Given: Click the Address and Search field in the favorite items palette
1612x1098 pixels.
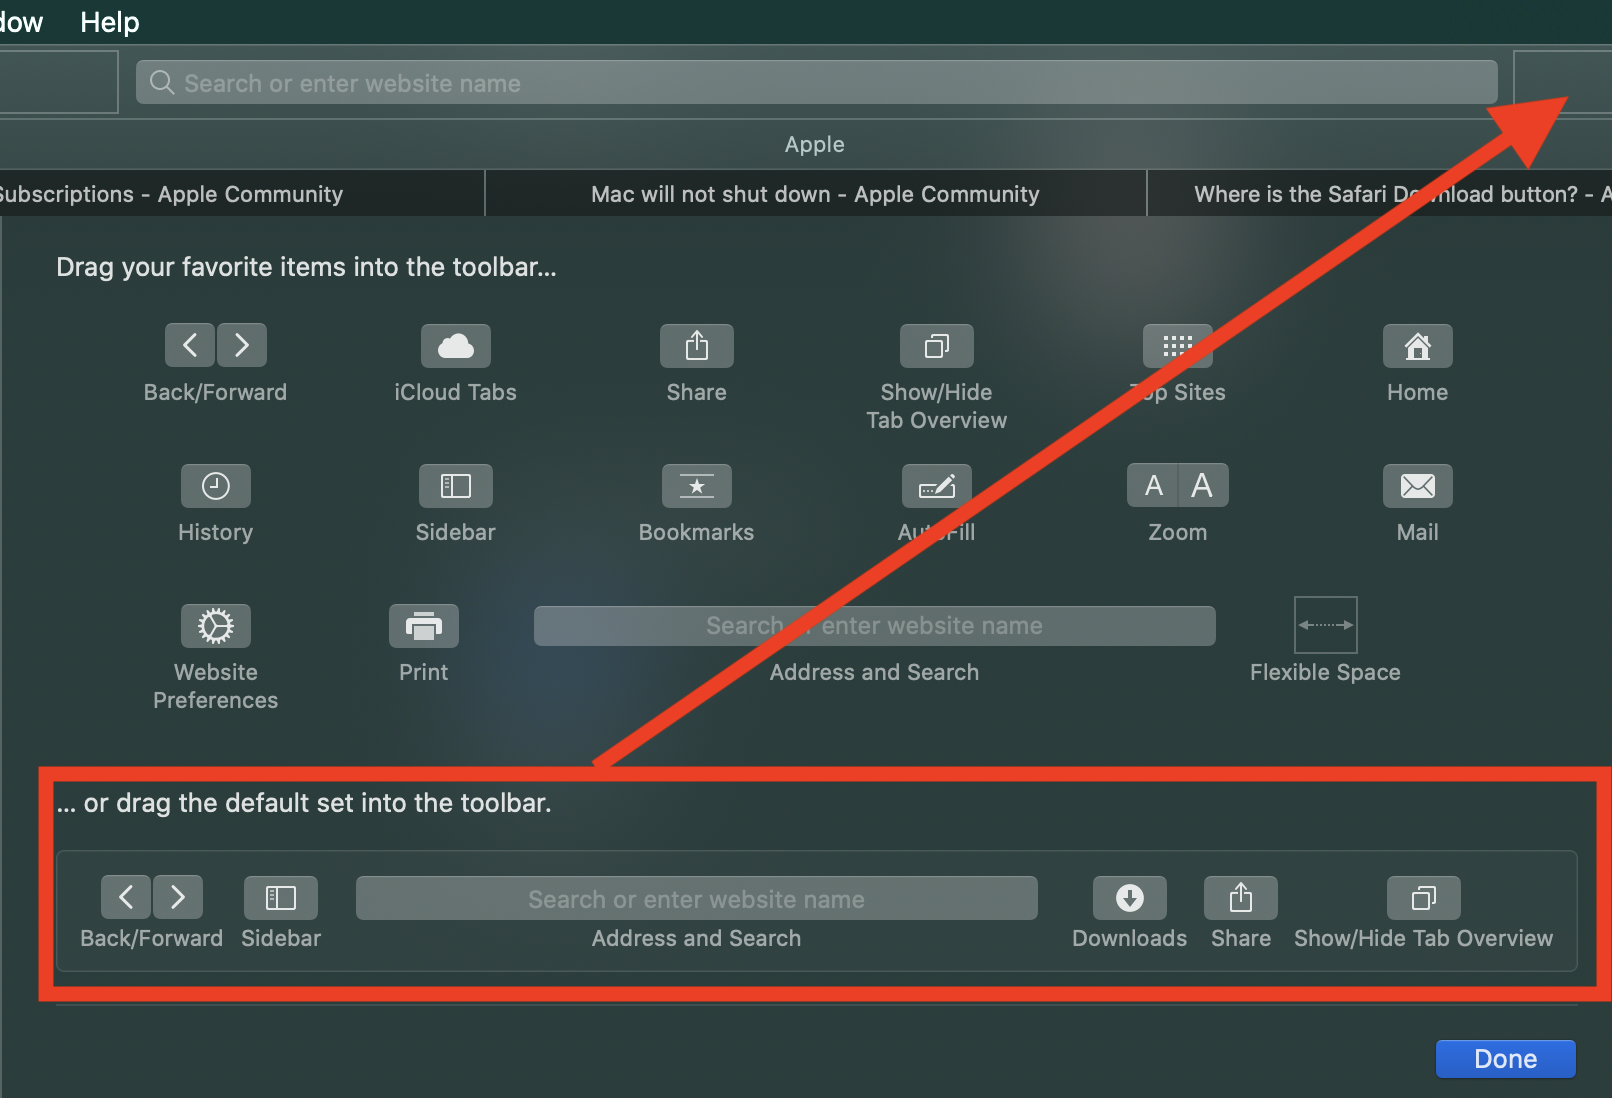Looking at the screenshot, I should pos(875,626).
